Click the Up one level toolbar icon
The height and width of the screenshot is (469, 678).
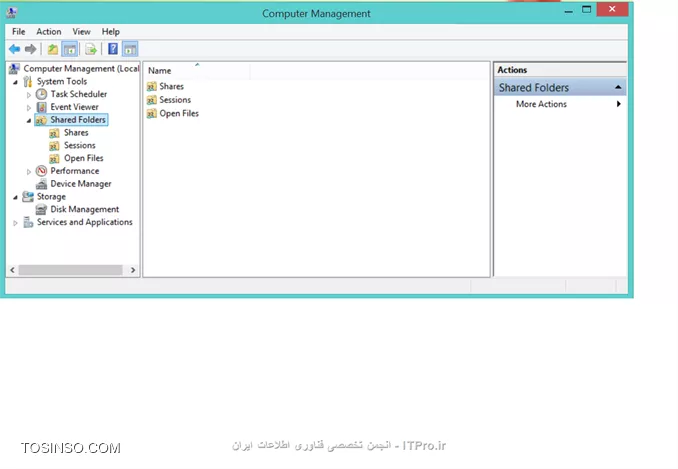click(52, 49)
